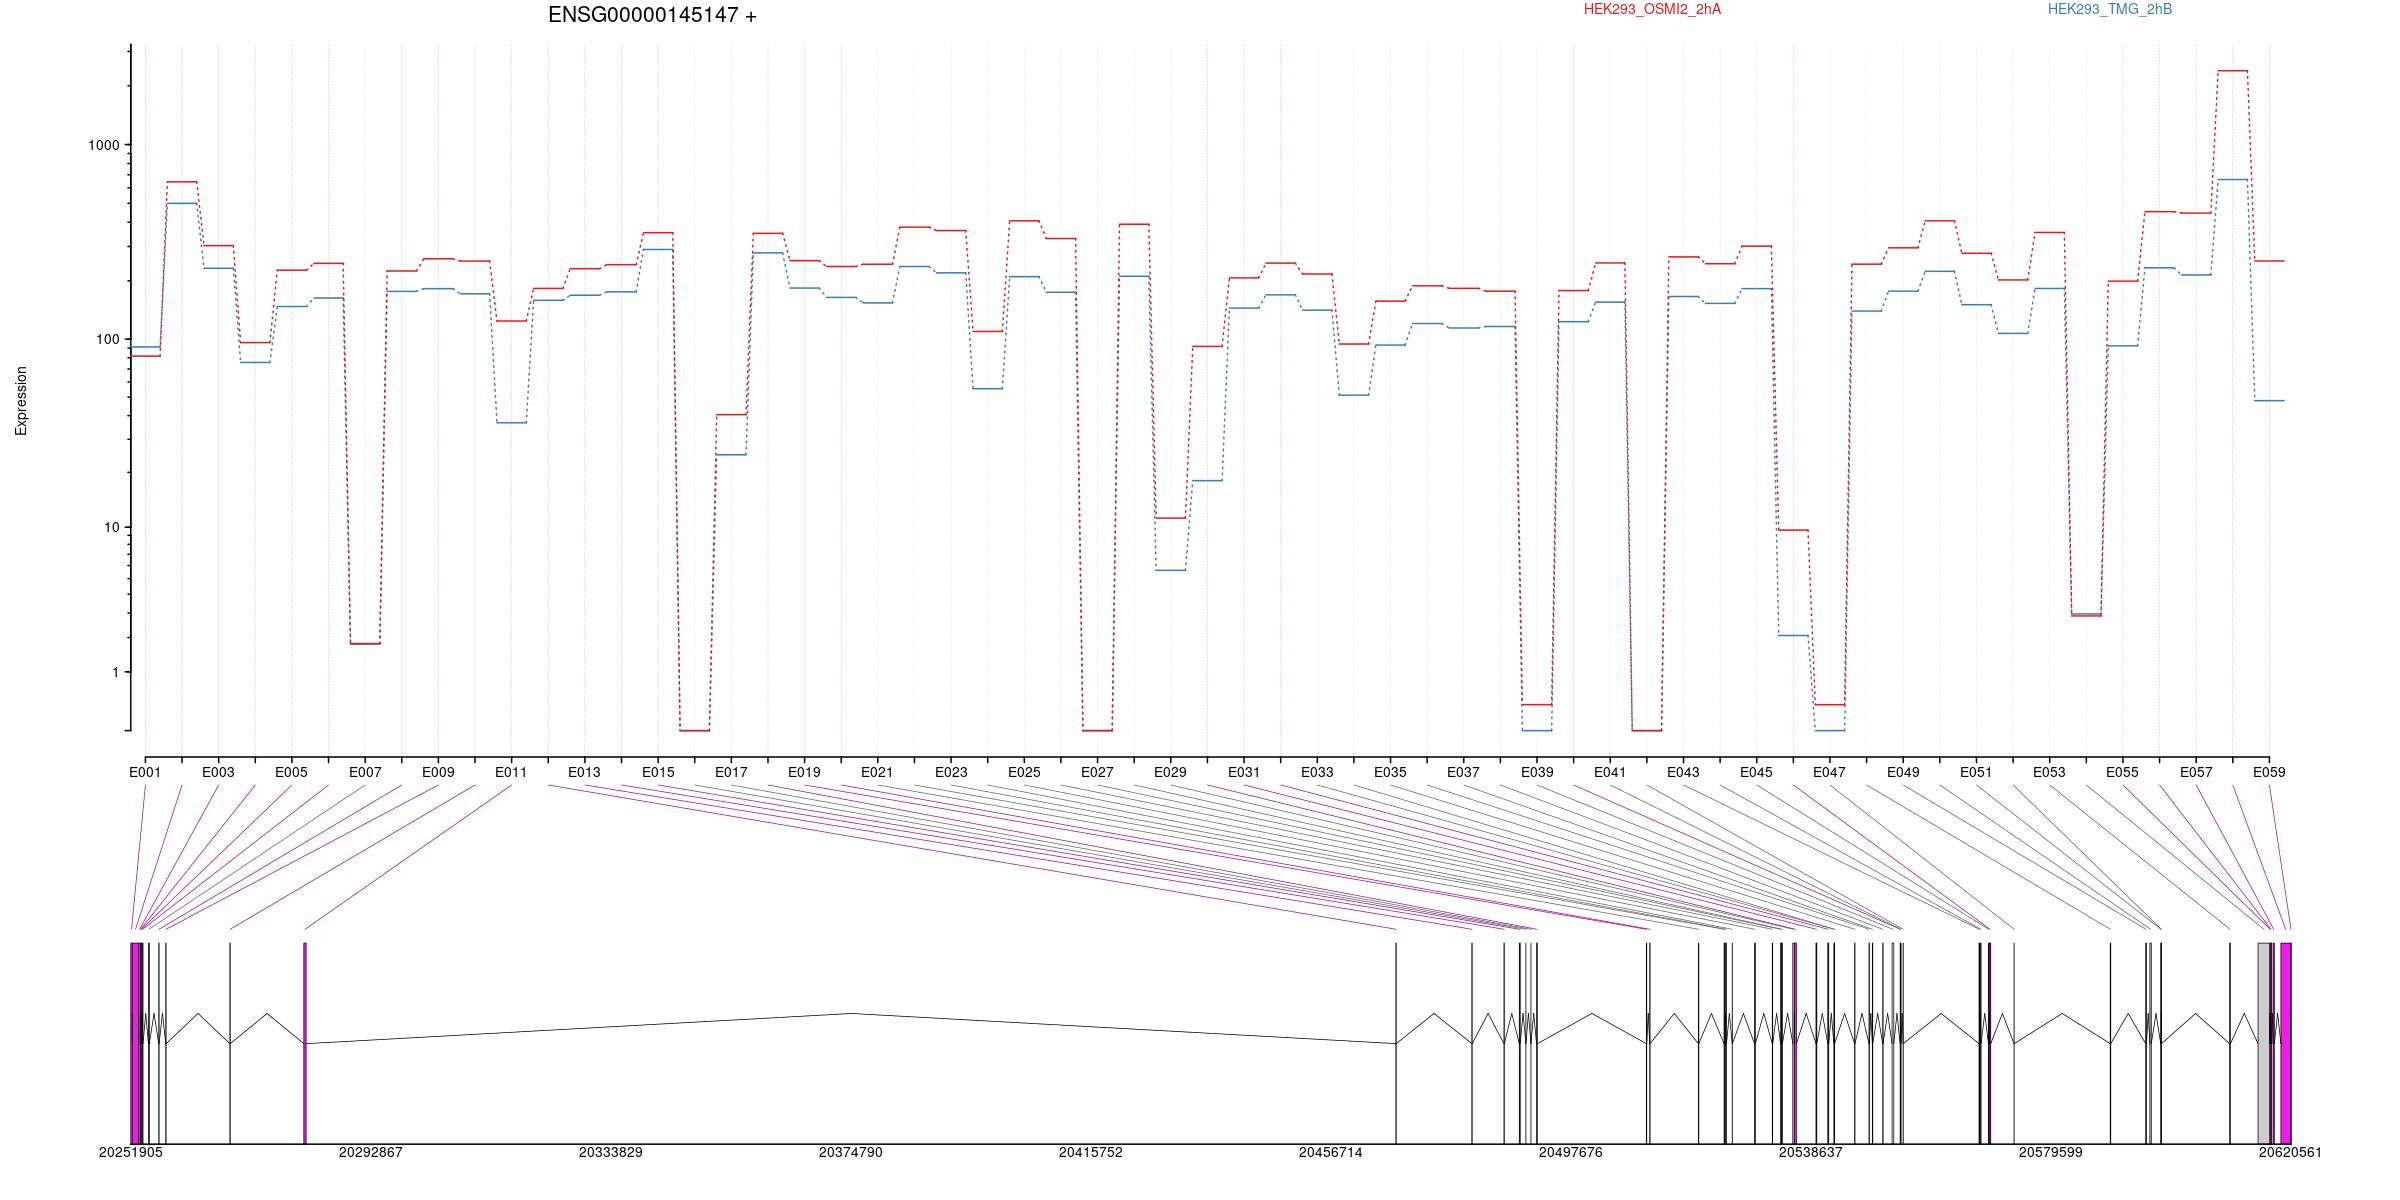This screenshot has height=1200, width=2400.
Task: Click the exon label E037
Action: tap(1463, 772)
